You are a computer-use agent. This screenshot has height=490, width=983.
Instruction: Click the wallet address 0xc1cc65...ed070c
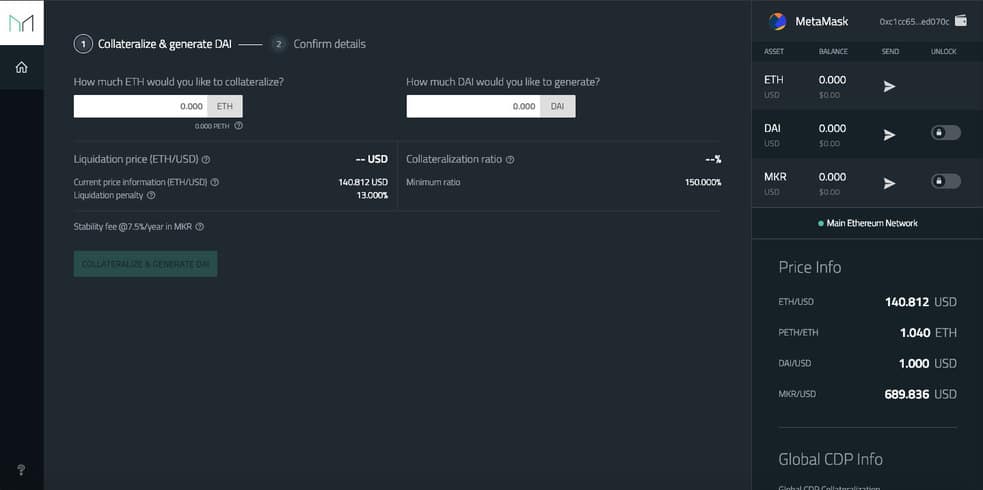click(914, 21)
